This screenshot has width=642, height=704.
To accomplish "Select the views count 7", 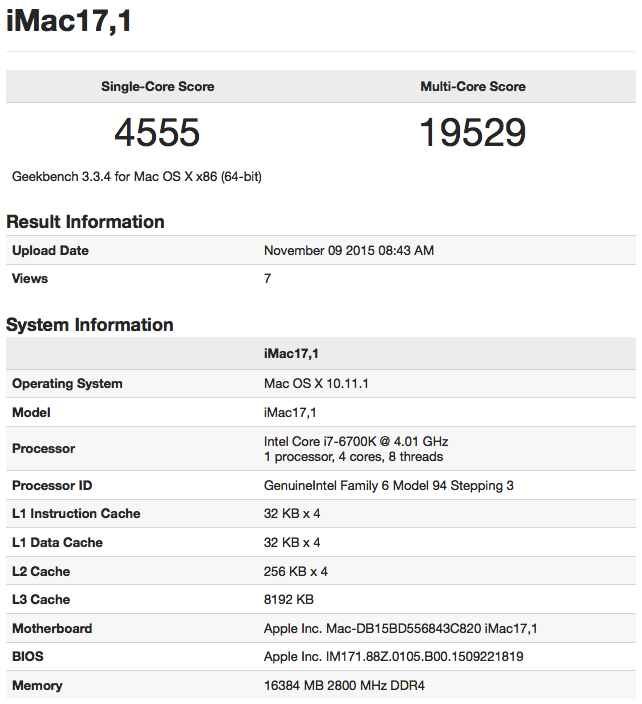I will pyautogui.click(x=268, y=279).
